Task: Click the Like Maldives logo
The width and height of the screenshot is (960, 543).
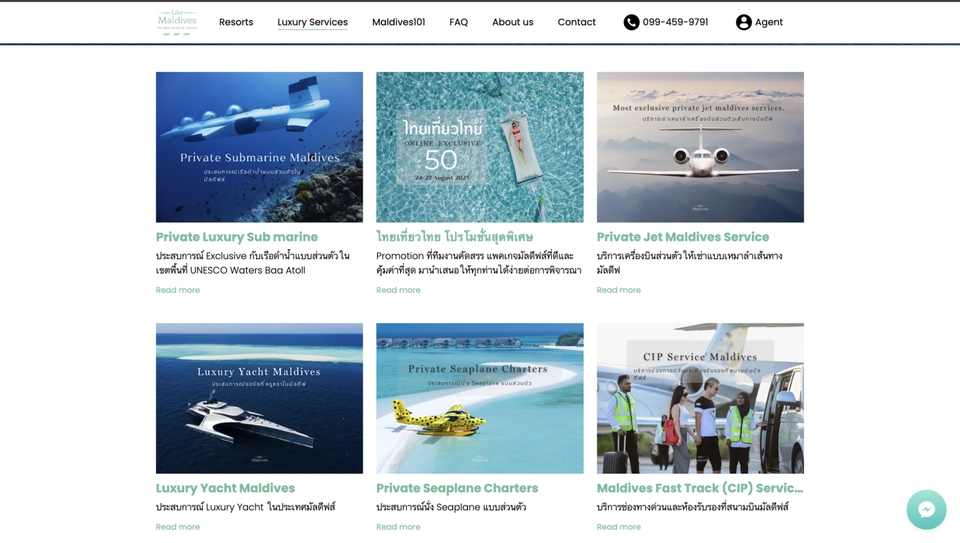Action: pos(177,23)
